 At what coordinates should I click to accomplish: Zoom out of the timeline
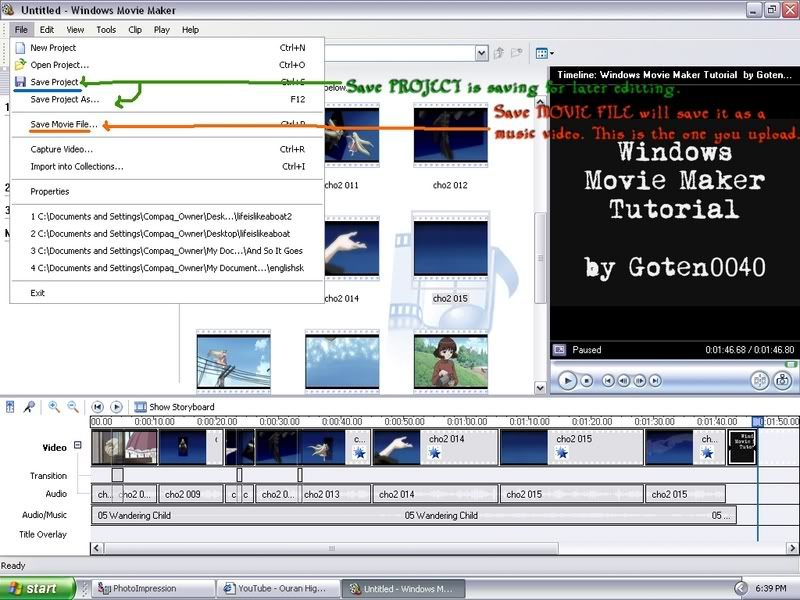73,407
